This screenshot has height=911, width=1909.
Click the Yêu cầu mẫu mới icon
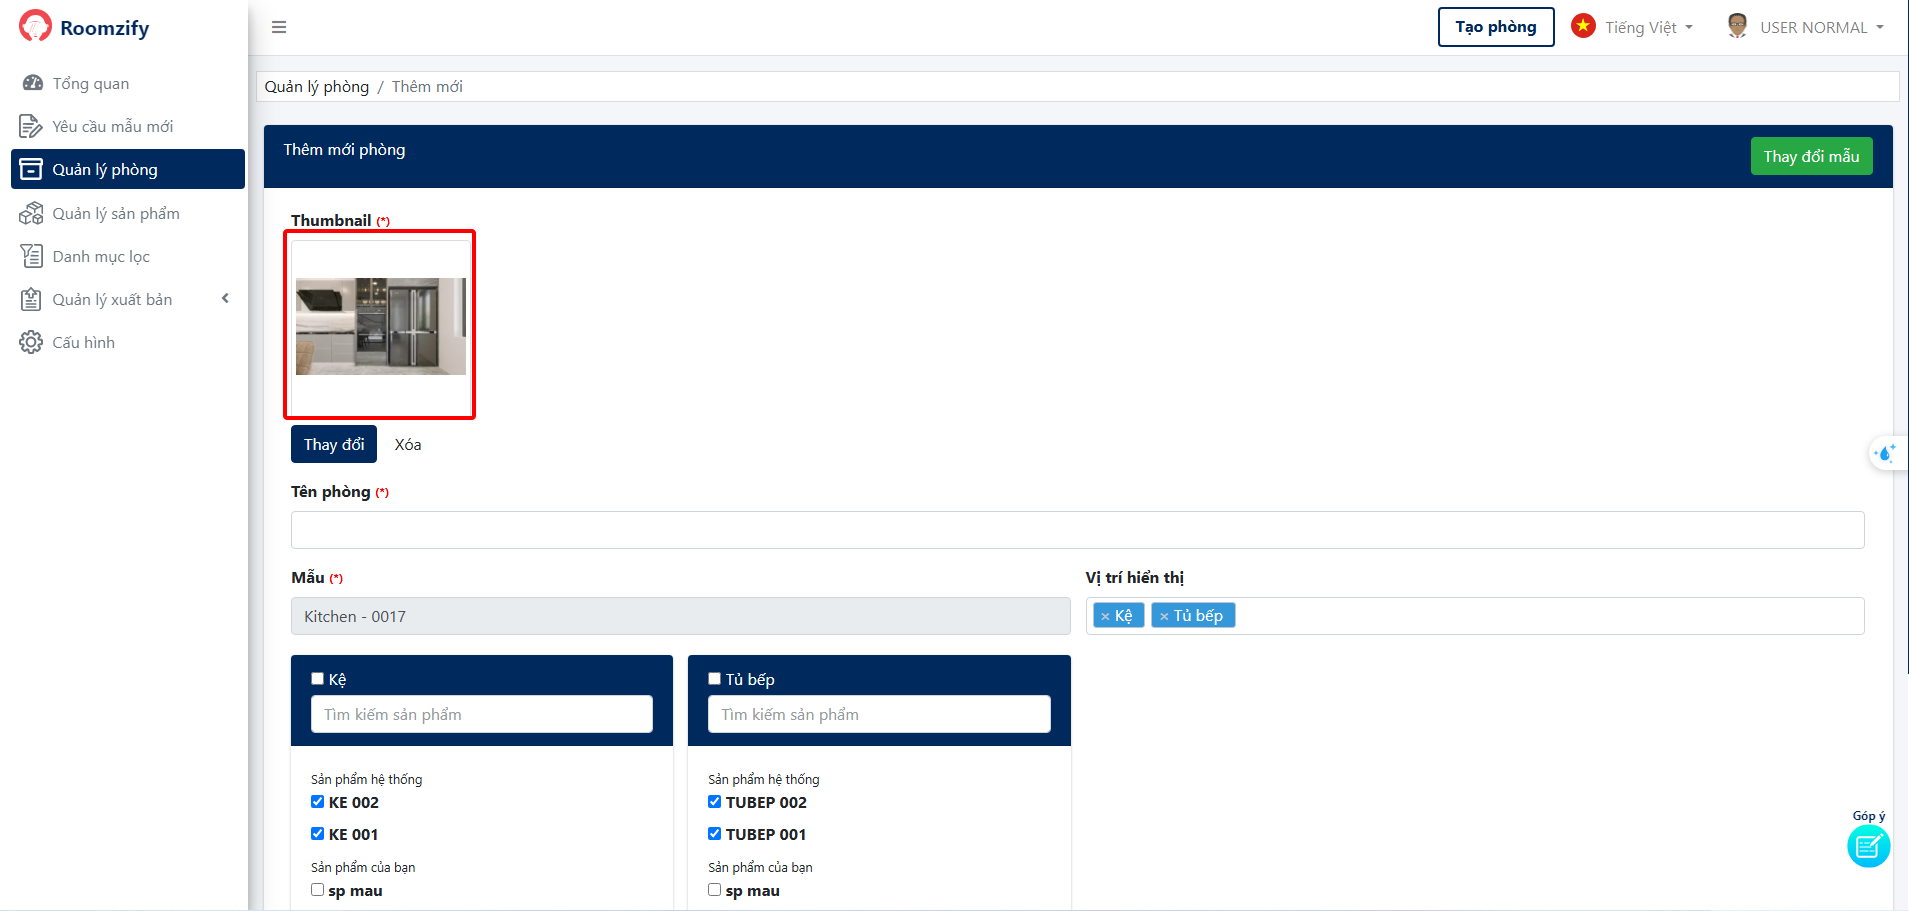[31, 126]
